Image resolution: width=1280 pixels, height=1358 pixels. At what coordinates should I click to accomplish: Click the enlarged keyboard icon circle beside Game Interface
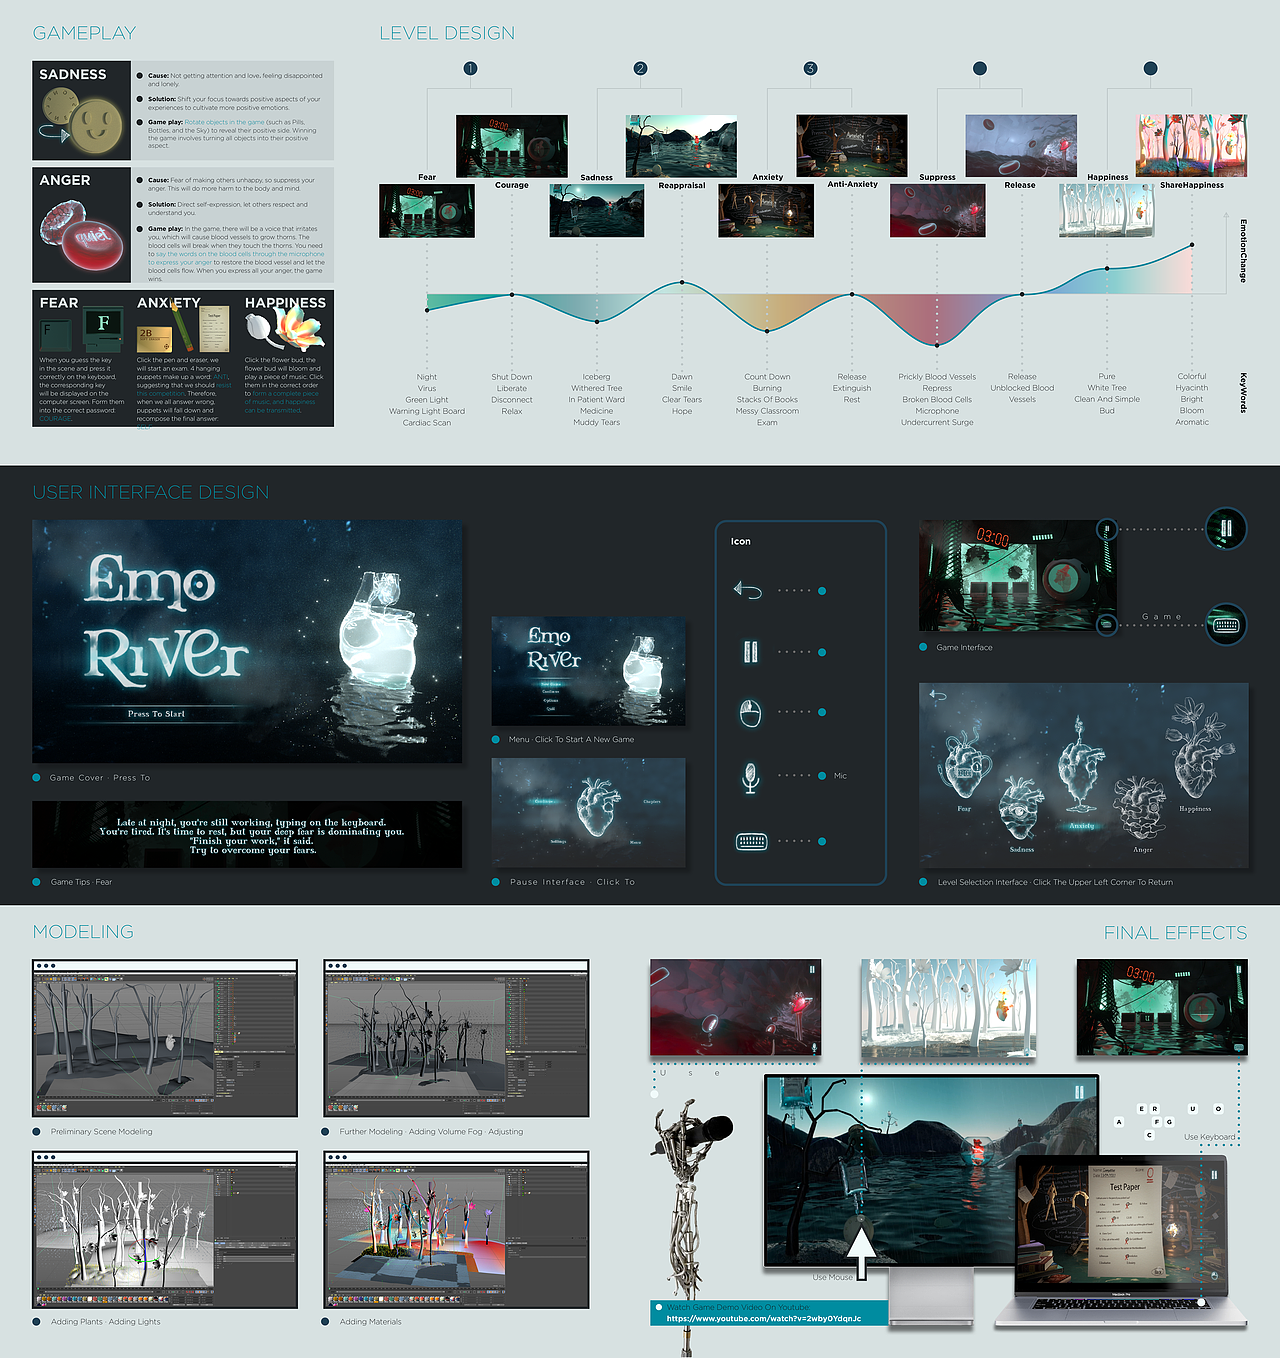click(1226, 625)
